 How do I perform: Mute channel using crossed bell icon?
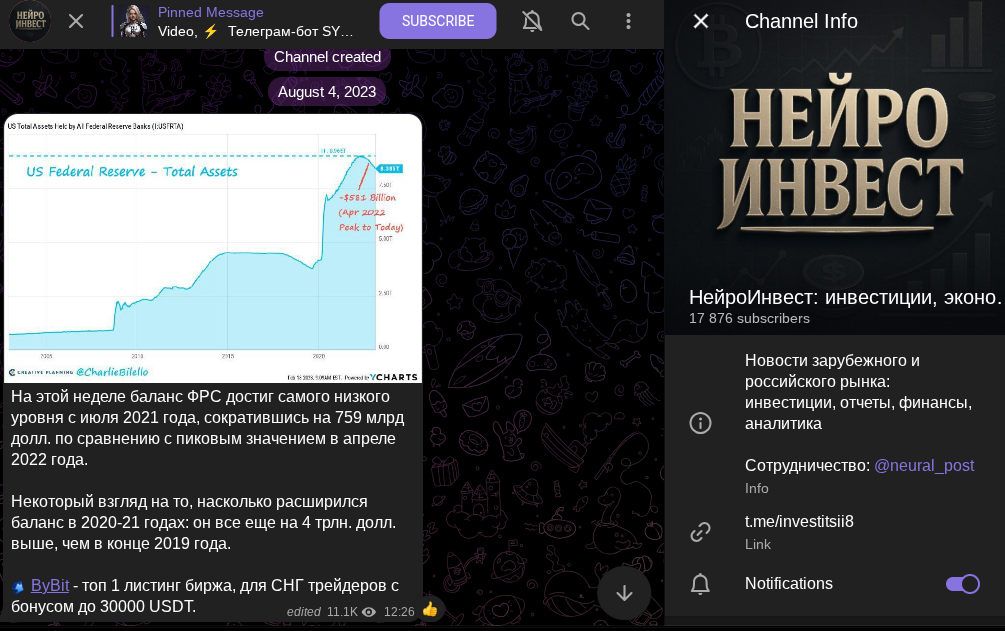click(x=532, y=21)
